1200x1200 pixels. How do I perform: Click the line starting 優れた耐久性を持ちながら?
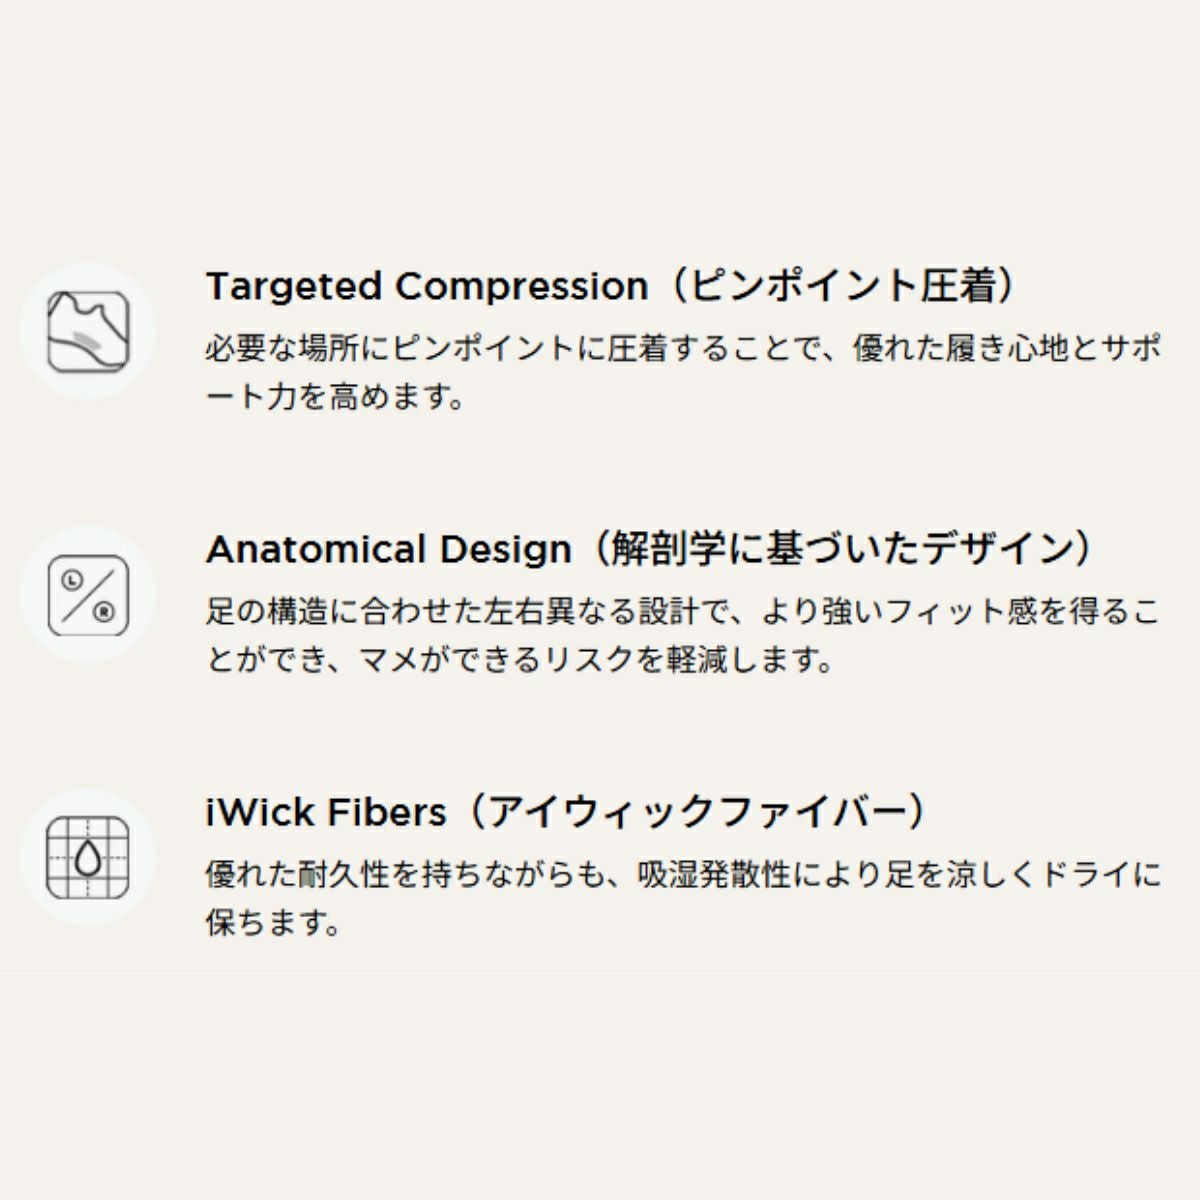pyautogui.click(x=683, y=875)
